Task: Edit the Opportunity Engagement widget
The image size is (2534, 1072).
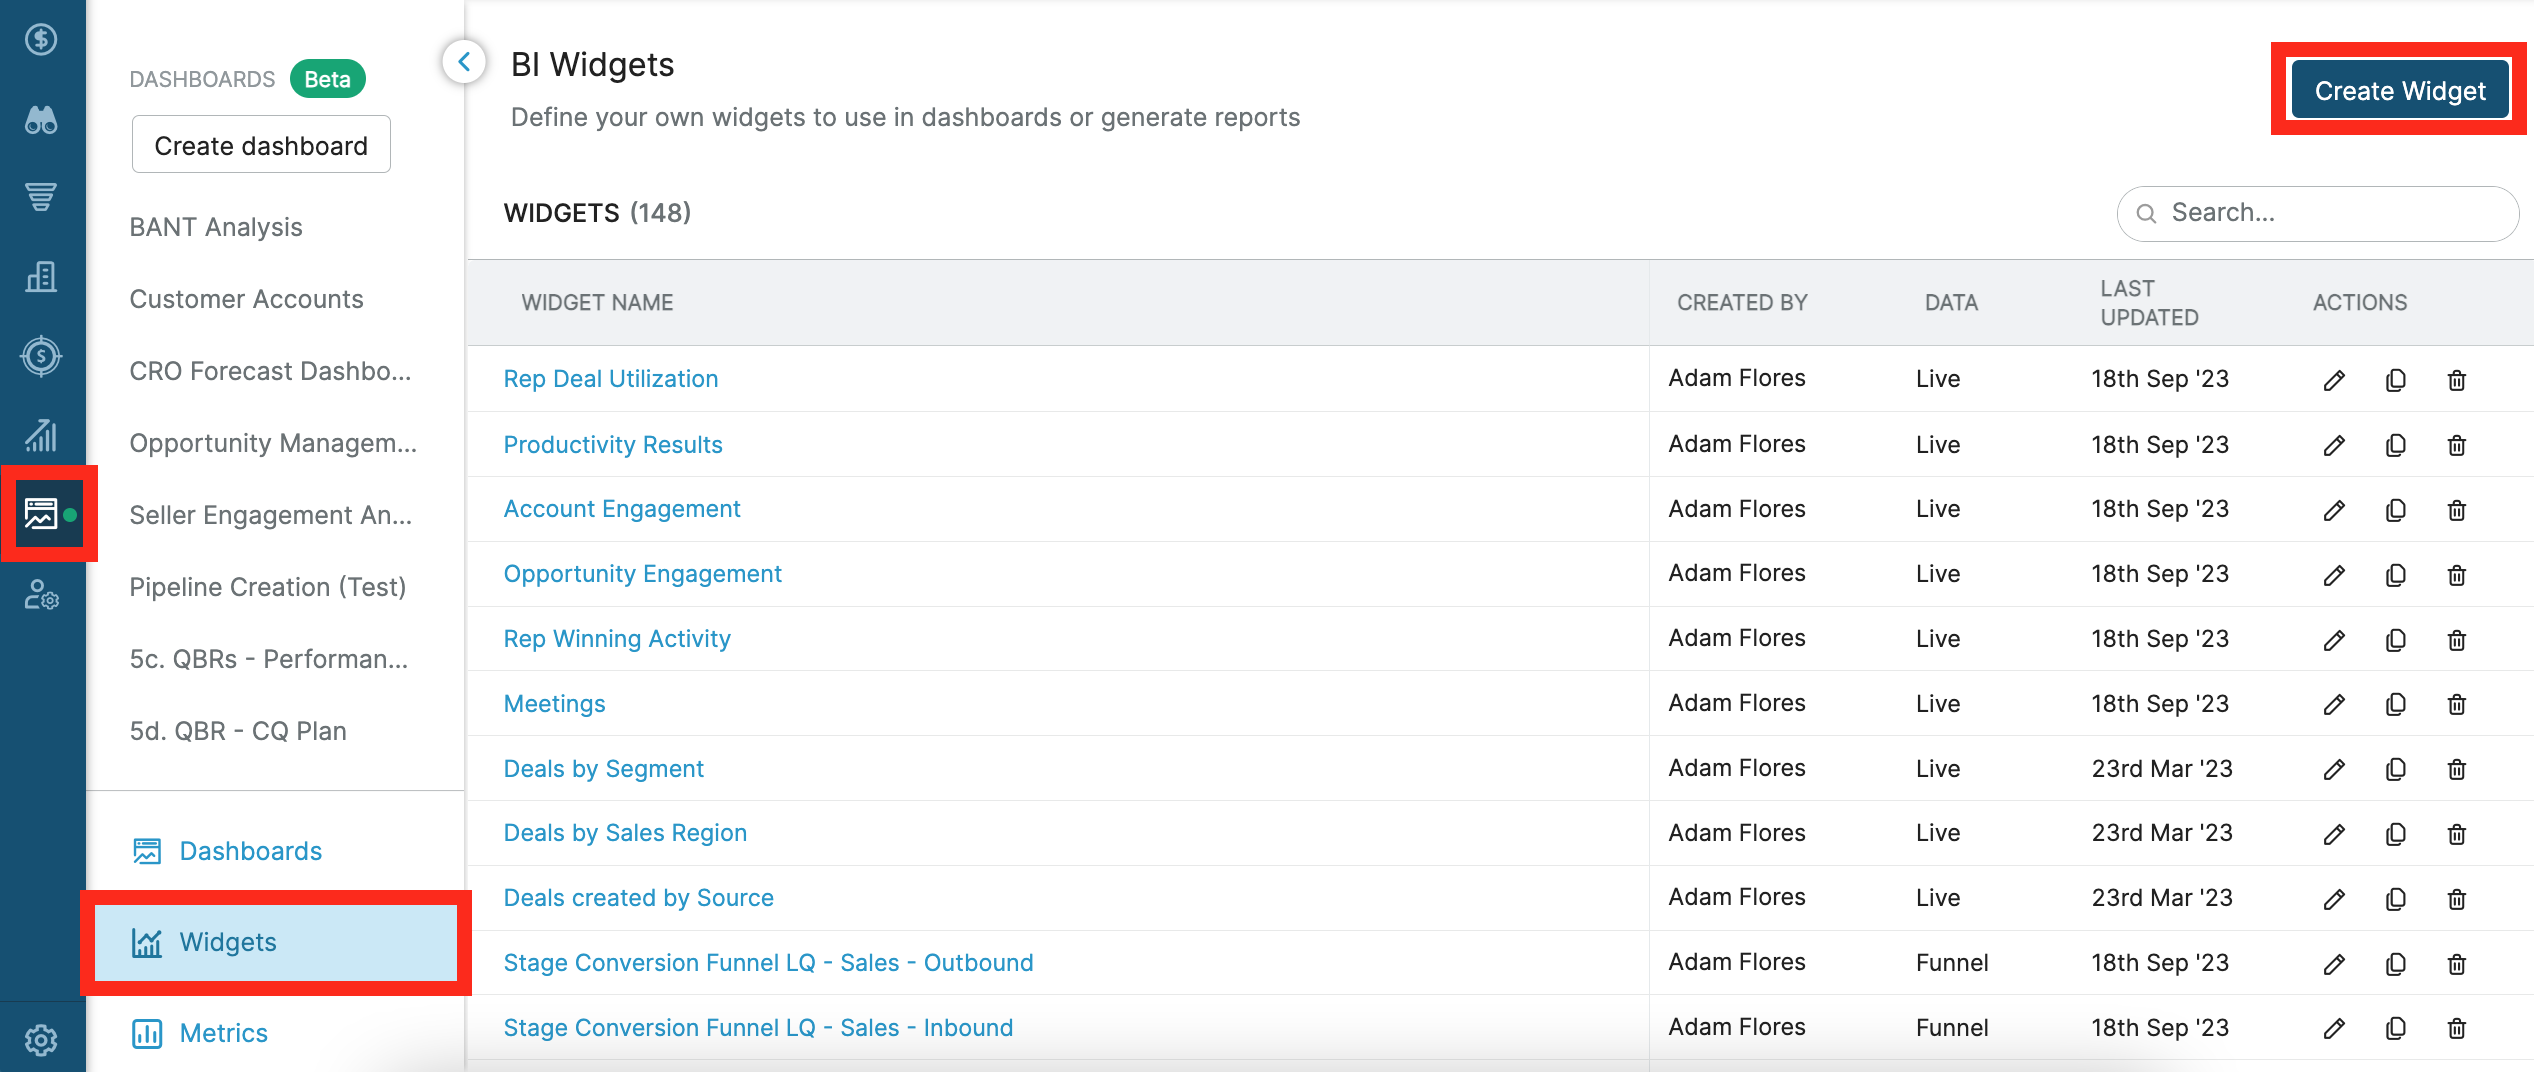Action: 2334,575
